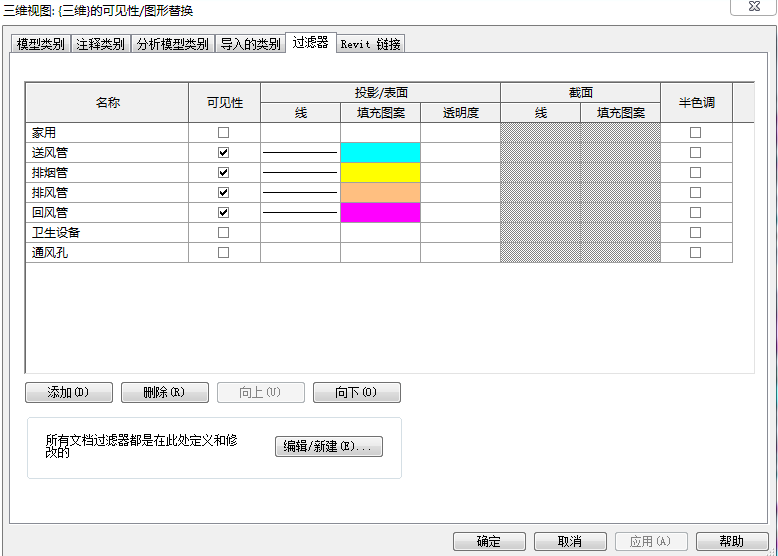Image resolution: width=778 pixels, height=556 pixels.
Task: Open the 注释类别 tab
Action: [100, 44]
